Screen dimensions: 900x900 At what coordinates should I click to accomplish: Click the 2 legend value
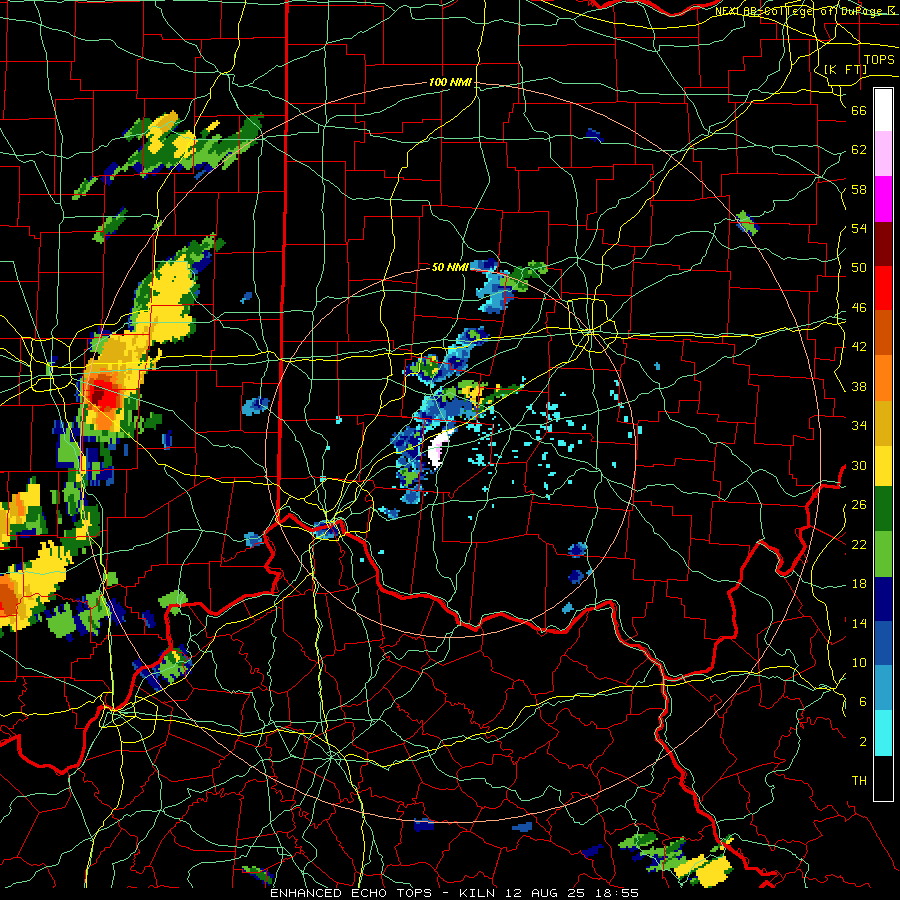point(863,742)
